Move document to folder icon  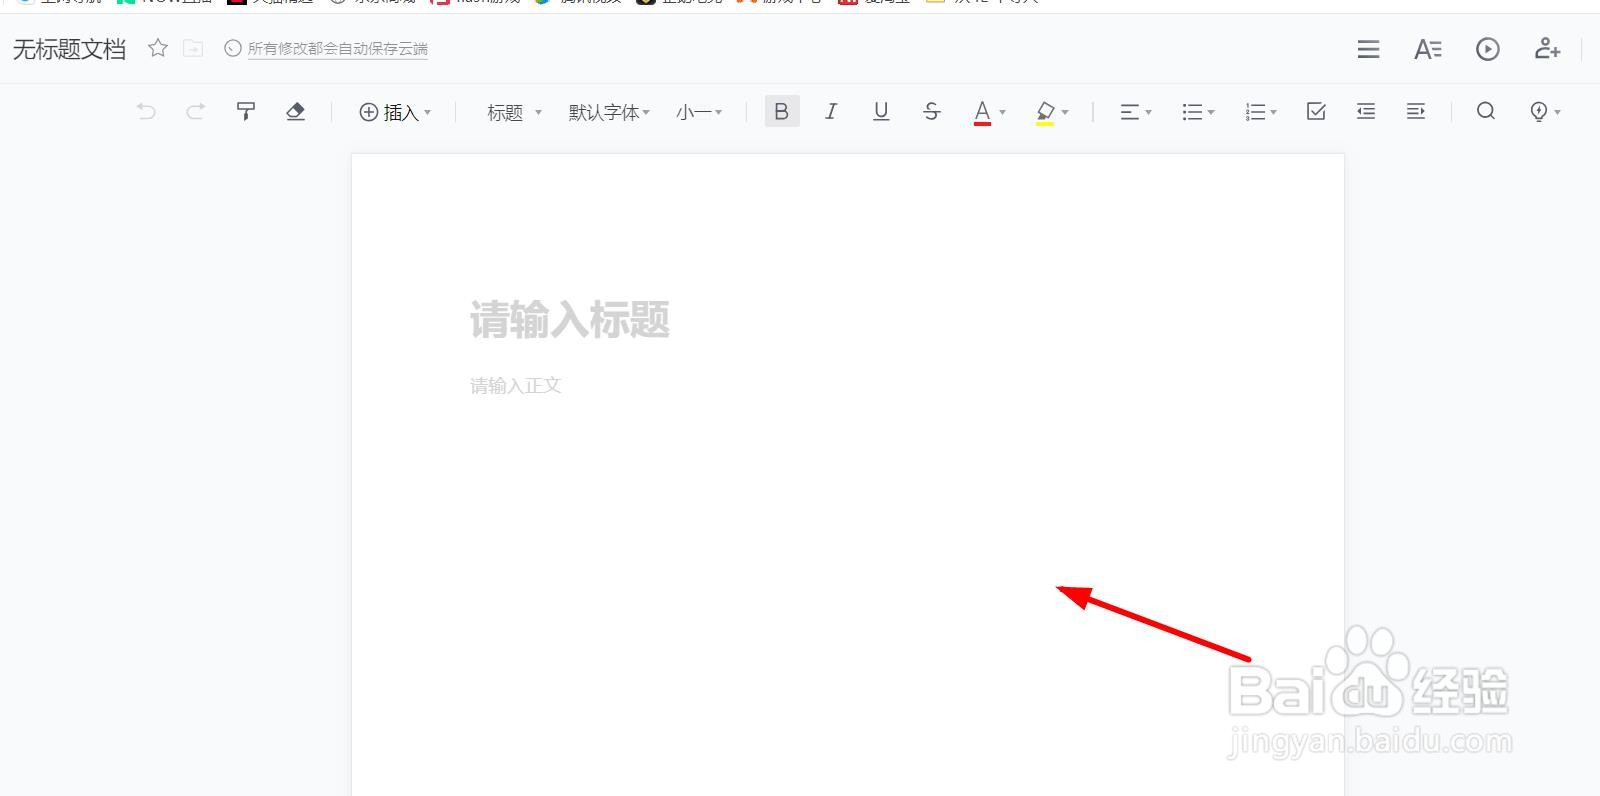[x=193, y=48]
